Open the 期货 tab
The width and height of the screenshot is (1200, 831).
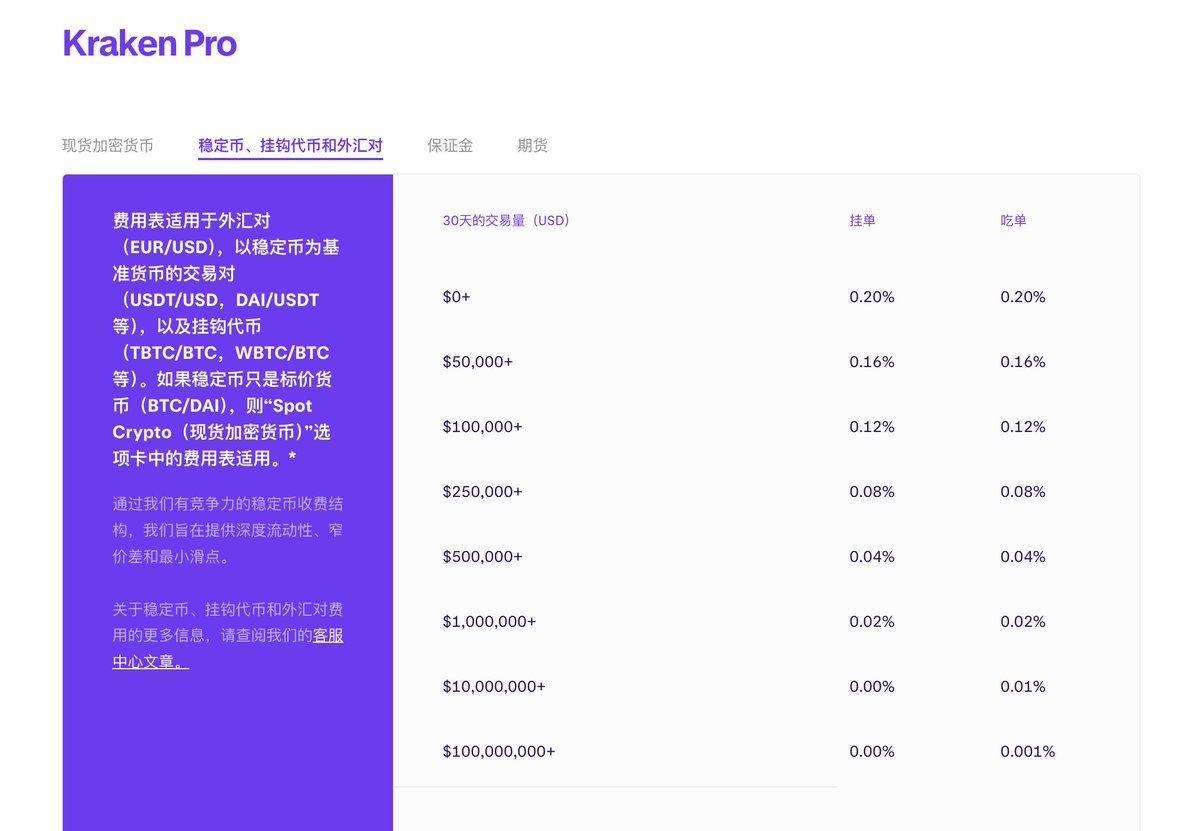533,145
